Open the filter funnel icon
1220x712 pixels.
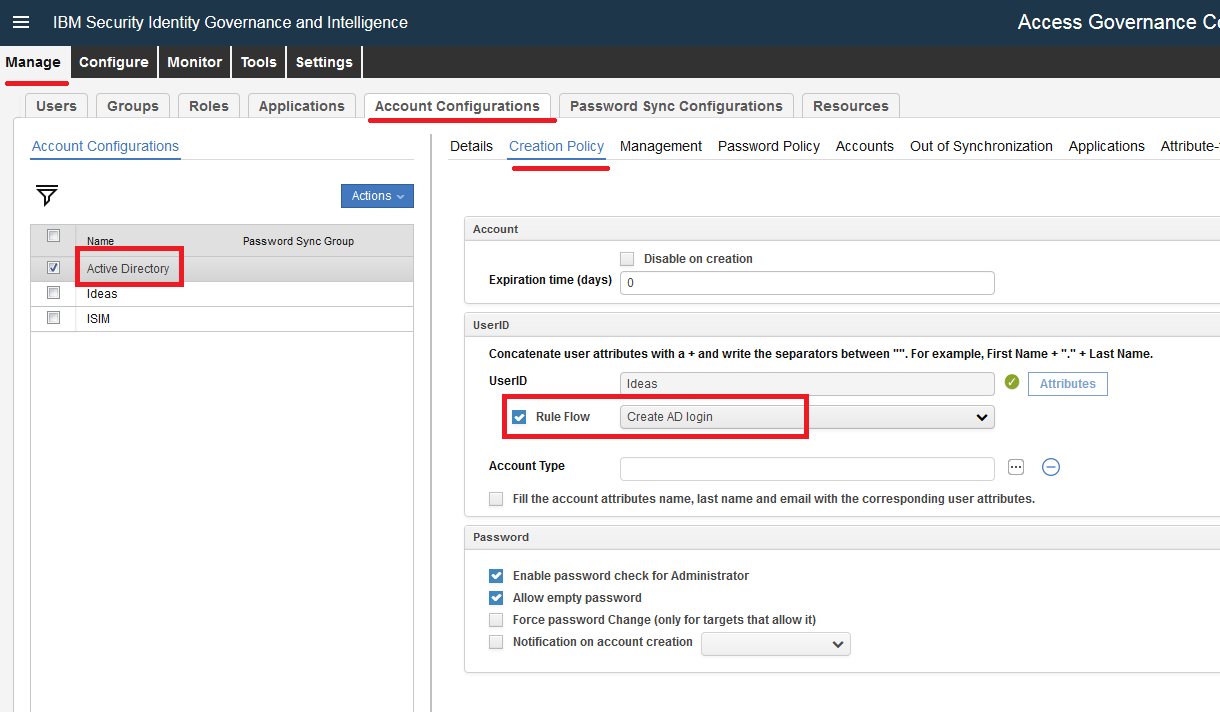pos(47,195)
